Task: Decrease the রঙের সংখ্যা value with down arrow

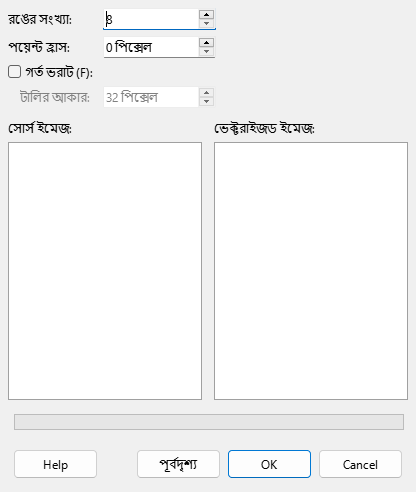Action: (x=207, y=23)
